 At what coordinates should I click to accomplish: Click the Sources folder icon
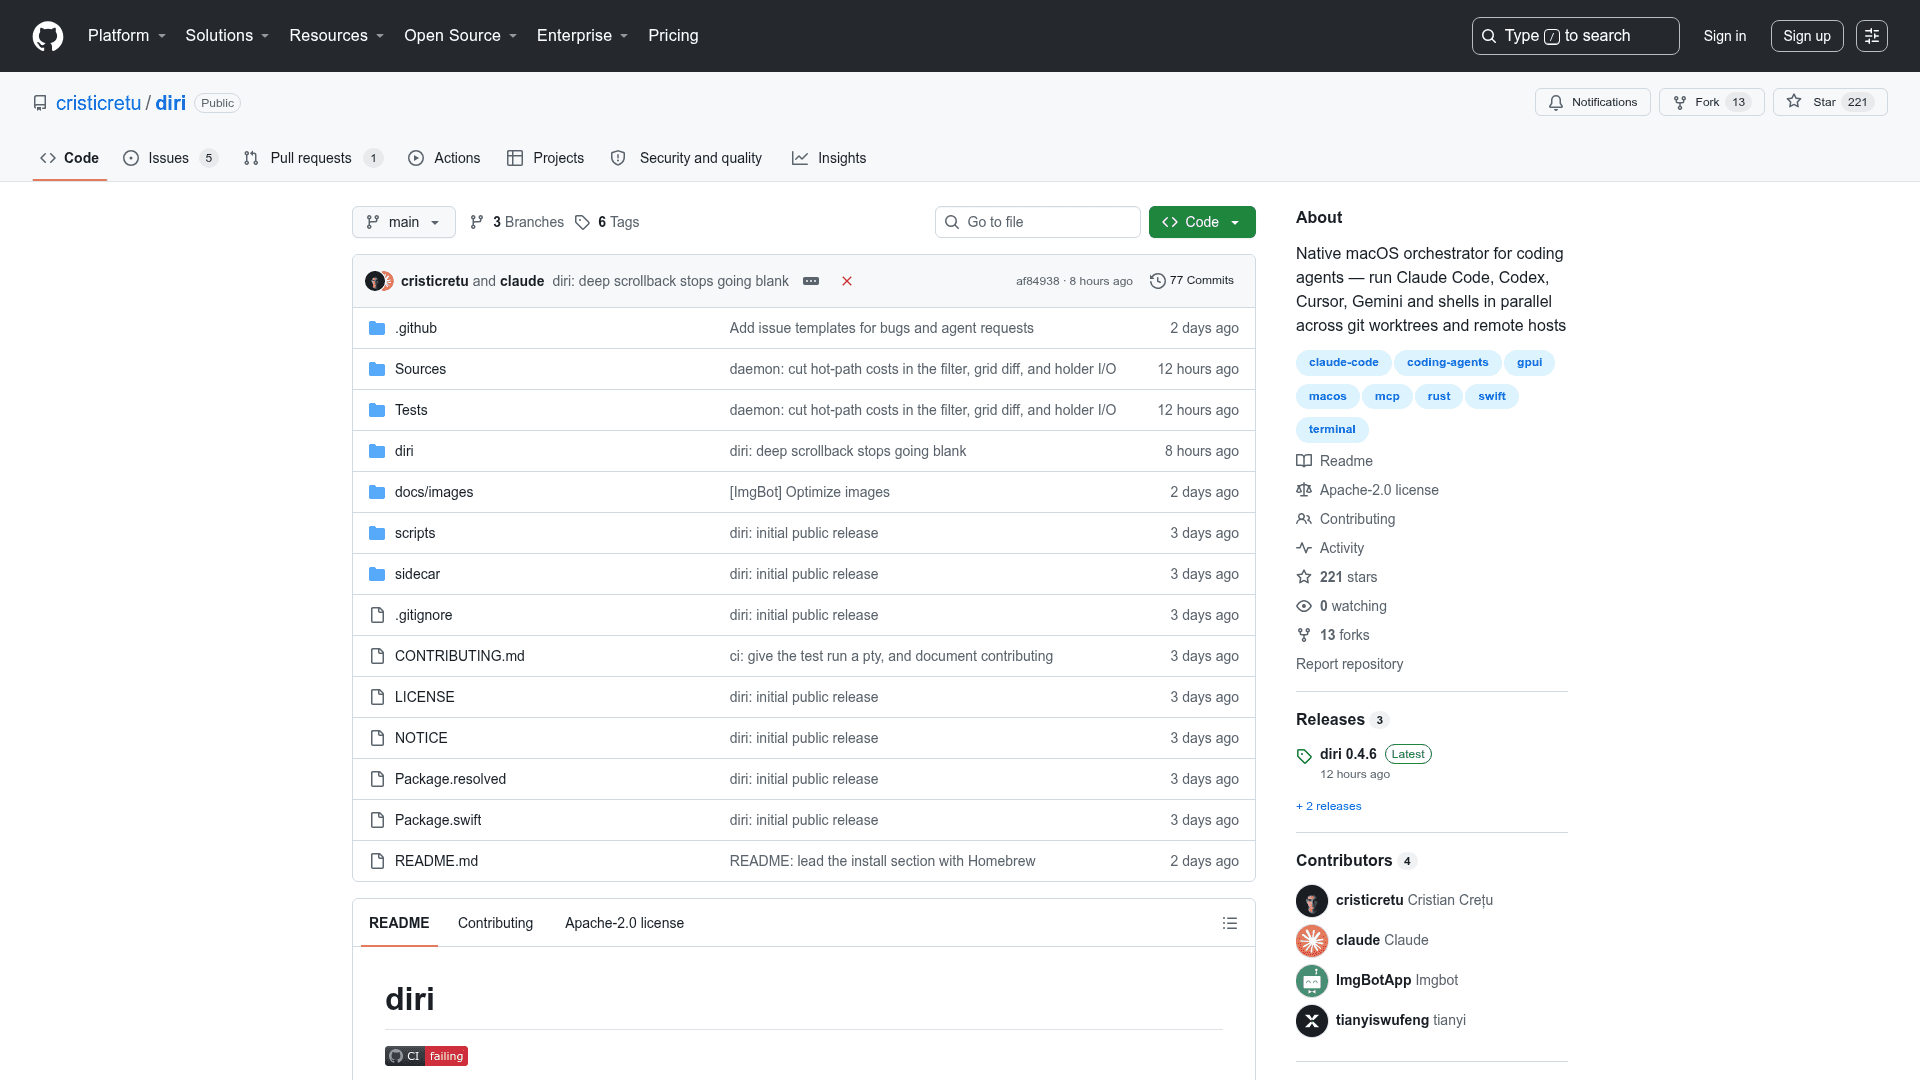(377, 369)
